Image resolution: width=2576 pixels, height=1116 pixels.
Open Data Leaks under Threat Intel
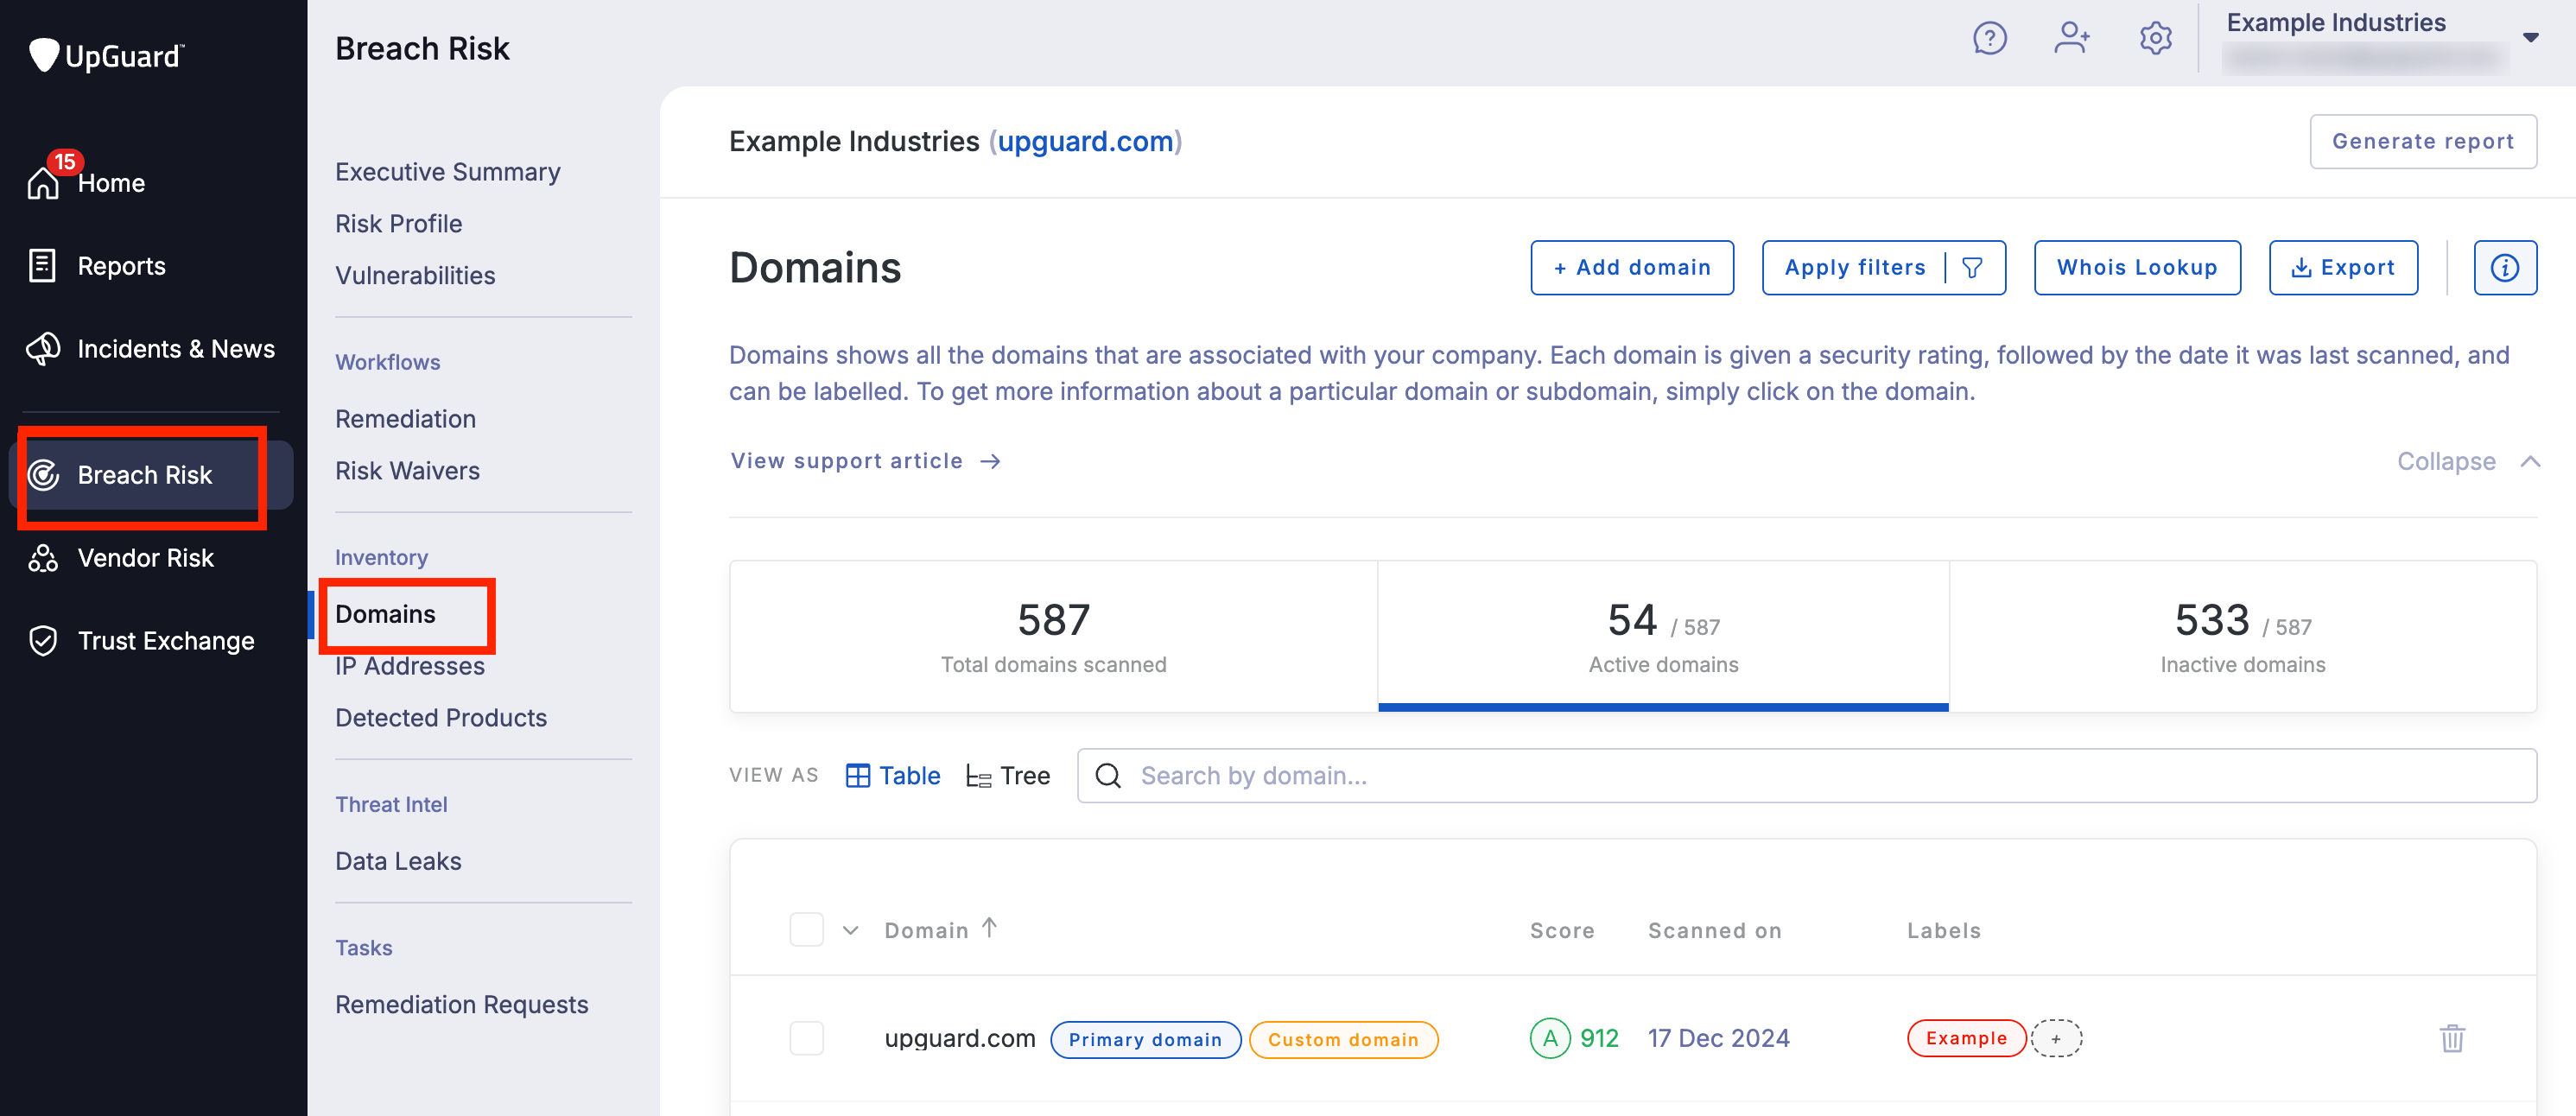coord(398,861)
